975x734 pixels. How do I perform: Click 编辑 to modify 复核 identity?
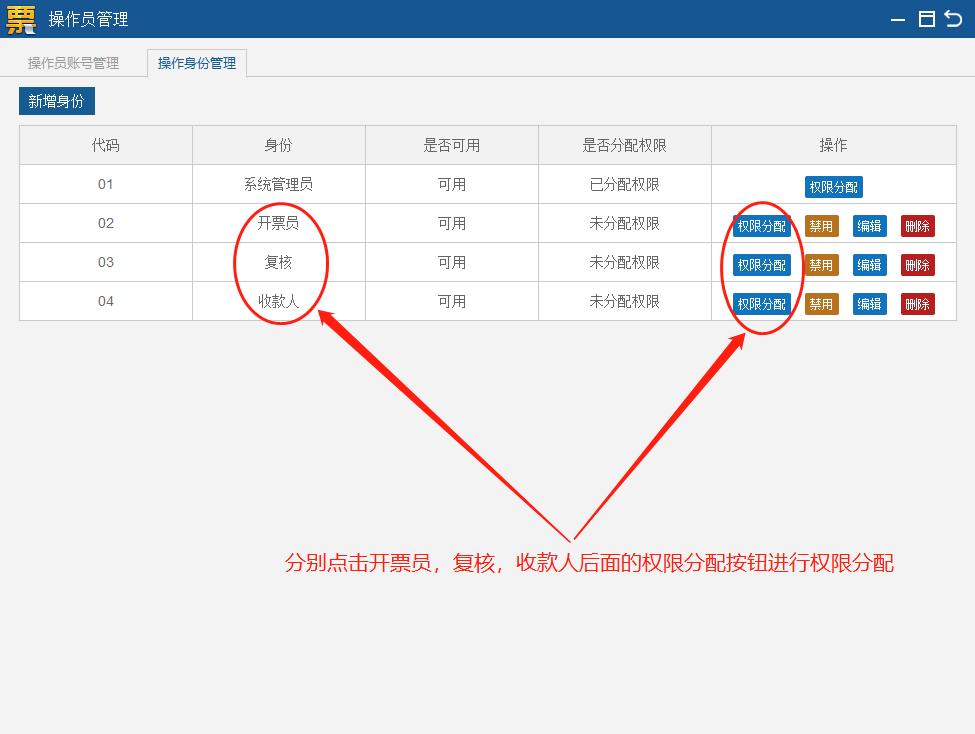tap(869, 264)
